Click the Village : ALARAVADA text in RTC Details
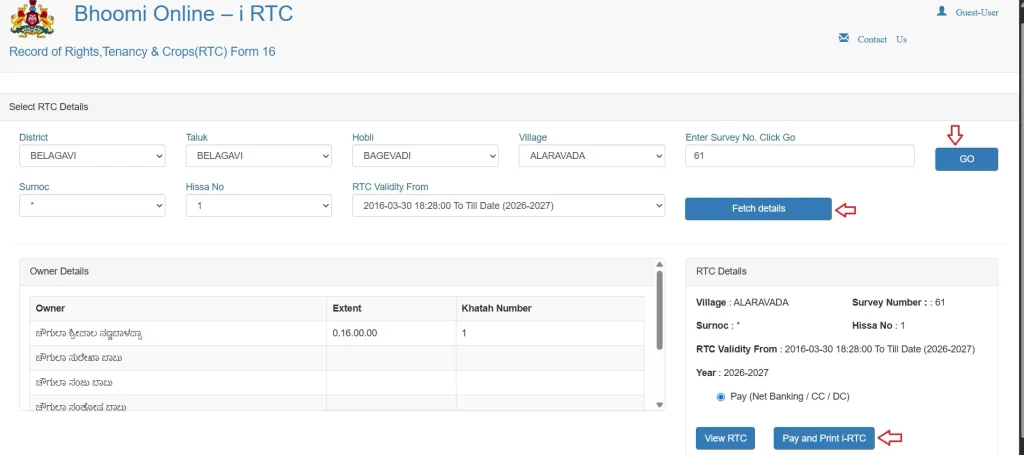 pyautogui.click(x=743, y=302)
